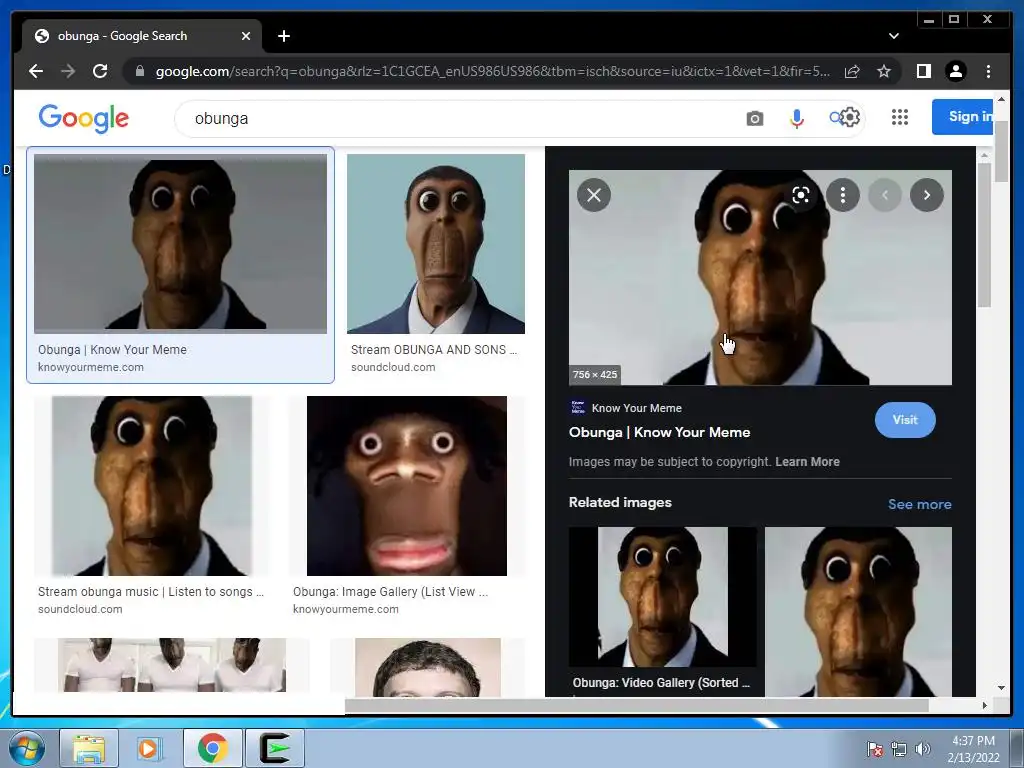Click the Sign in button
1024x768 pixels.
coord(963,117)
